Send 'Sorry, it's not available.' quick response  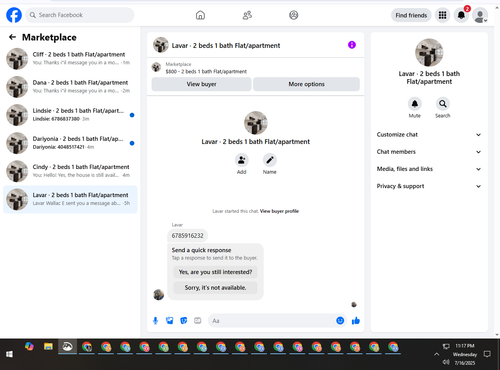pos(215,288)
